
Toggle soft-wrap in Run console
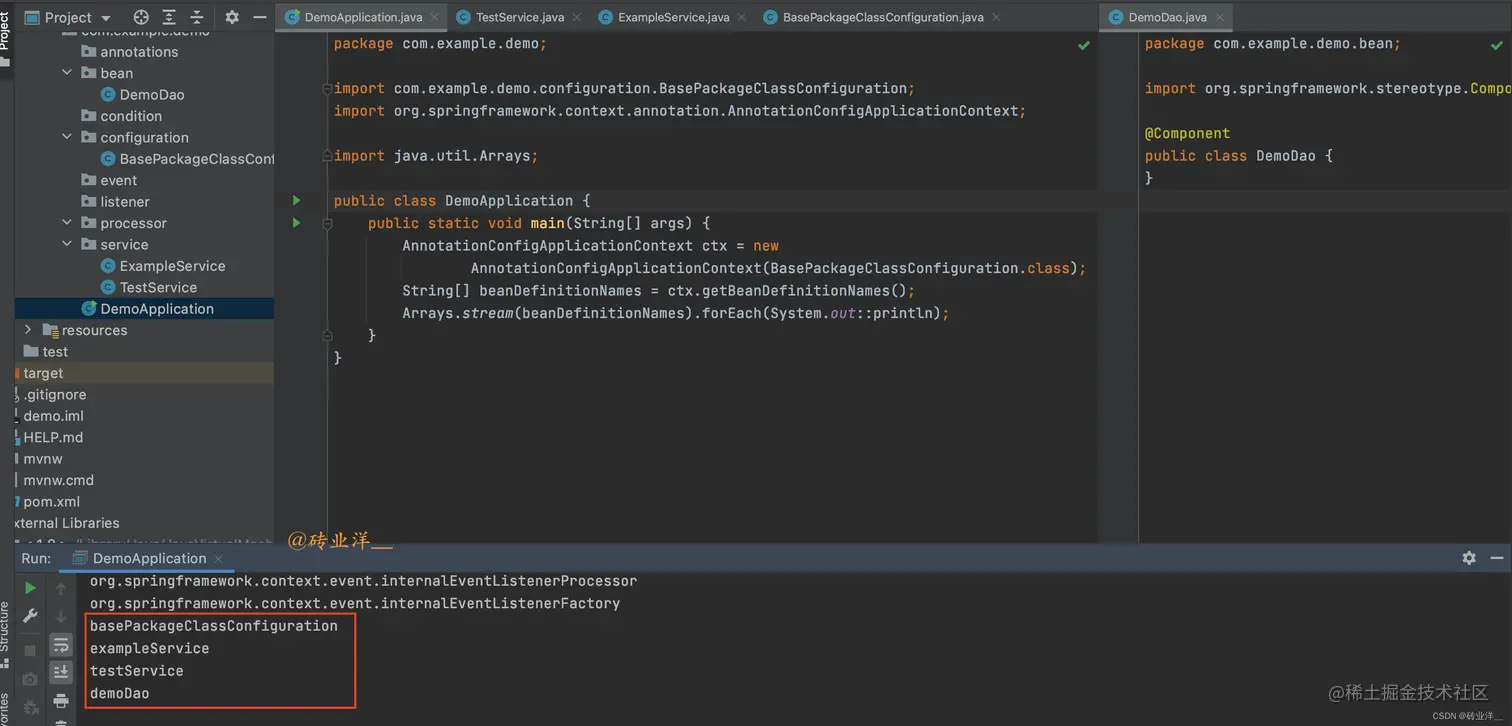click(x=61, y=645)
